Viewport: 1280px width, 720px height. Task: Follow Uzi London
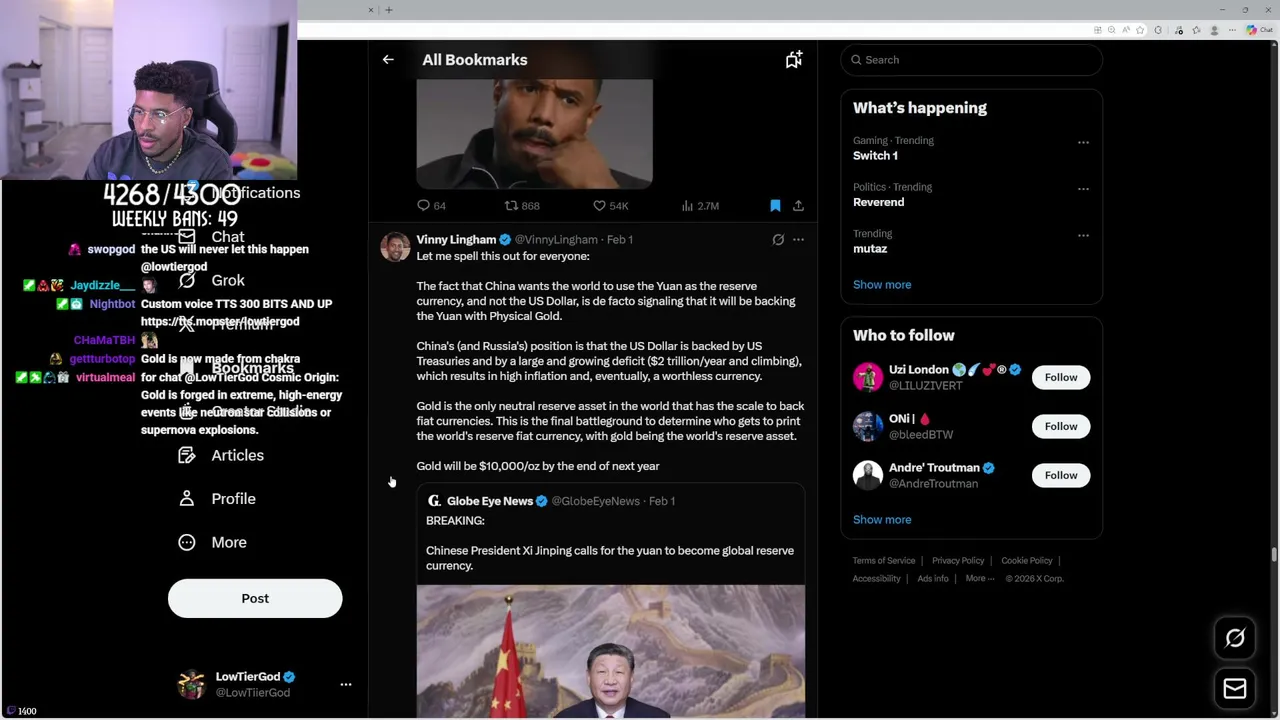point(1061,378)
